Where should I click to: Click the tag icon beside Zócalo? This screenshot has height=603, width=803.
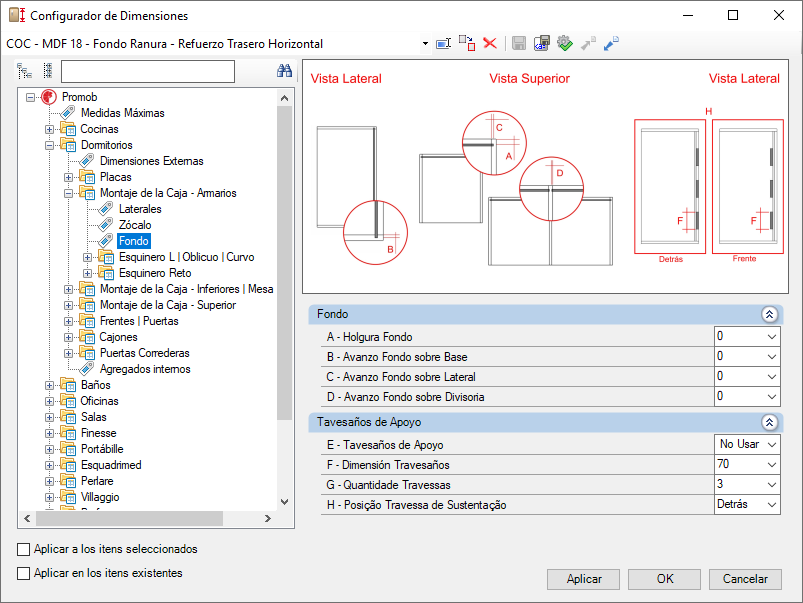pos(105,224)
